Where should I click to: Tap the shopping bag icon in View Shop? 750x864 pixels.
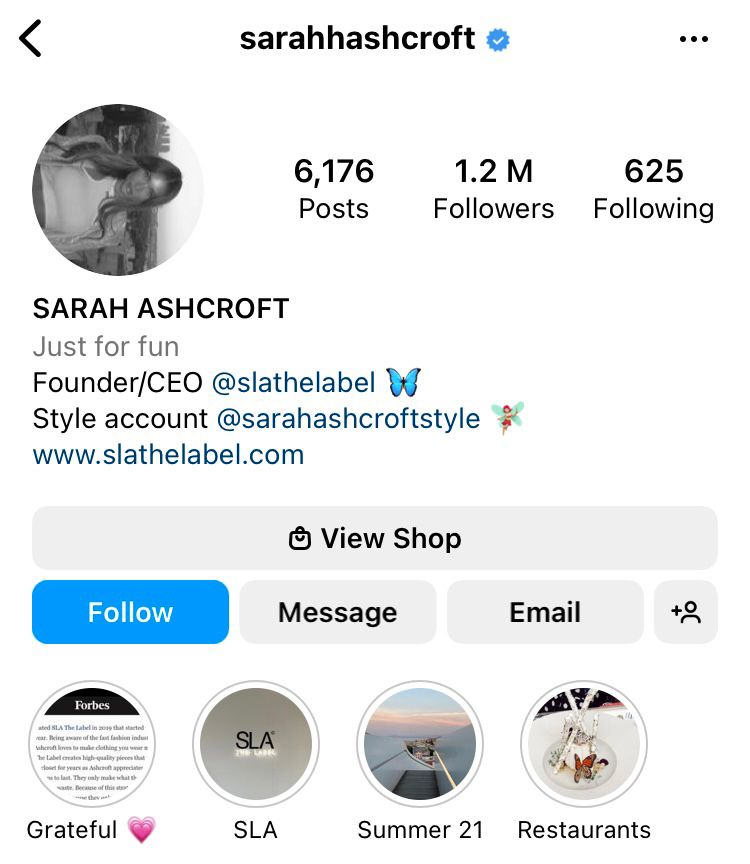tap(300, 538)
